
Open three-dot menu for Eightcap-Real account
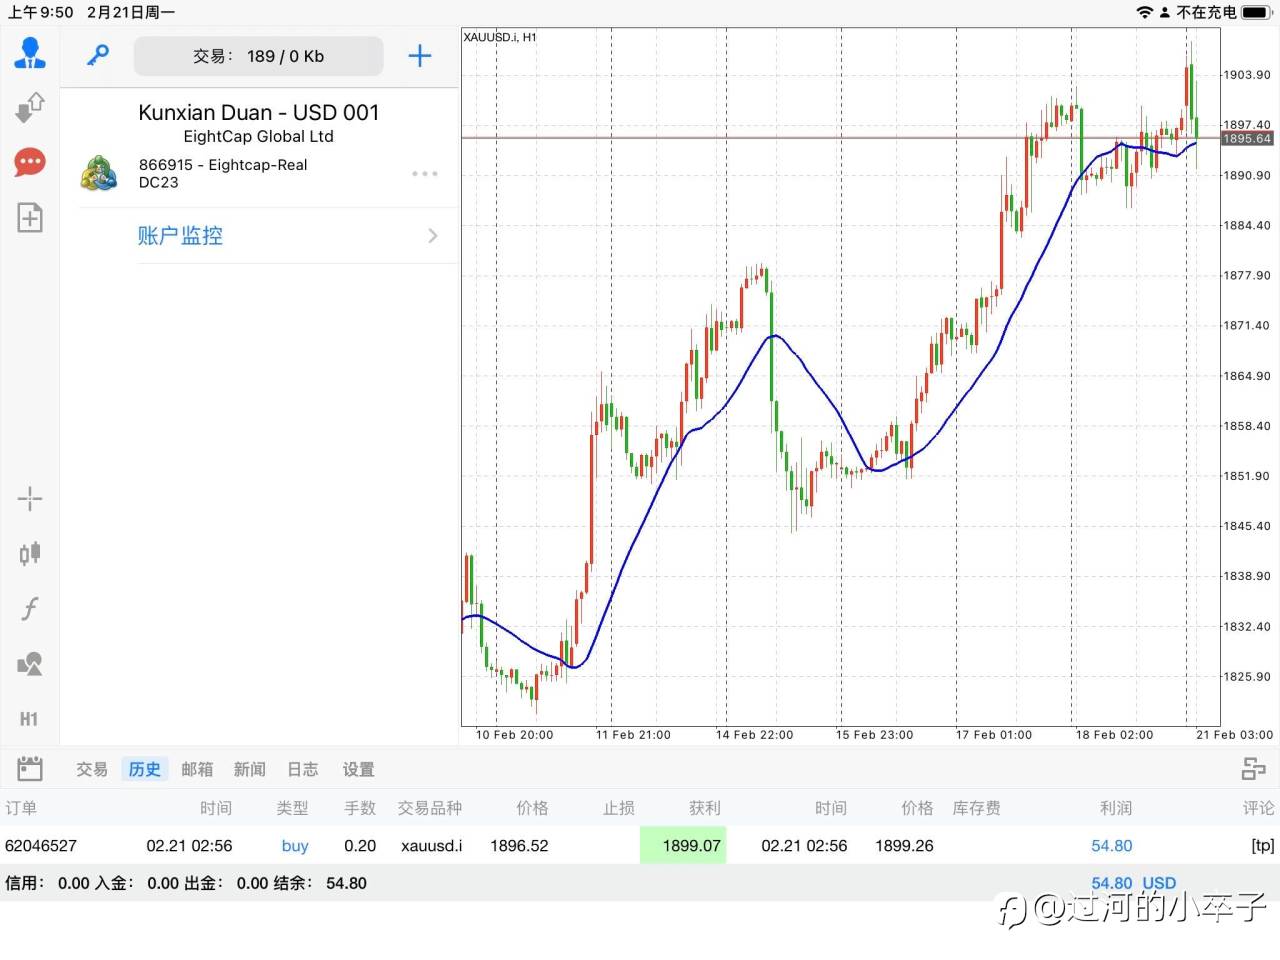click(425, 174)
